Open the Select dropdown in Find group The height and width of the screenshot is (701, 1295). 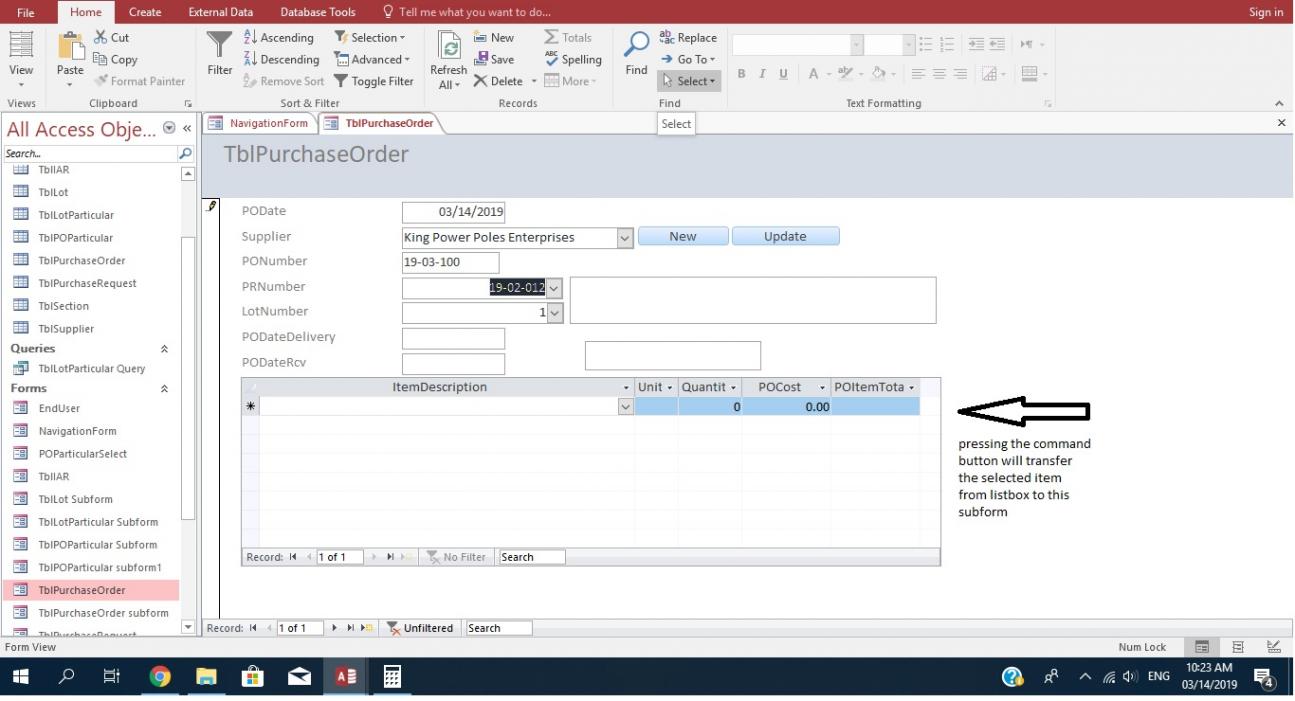coord(689,81)
